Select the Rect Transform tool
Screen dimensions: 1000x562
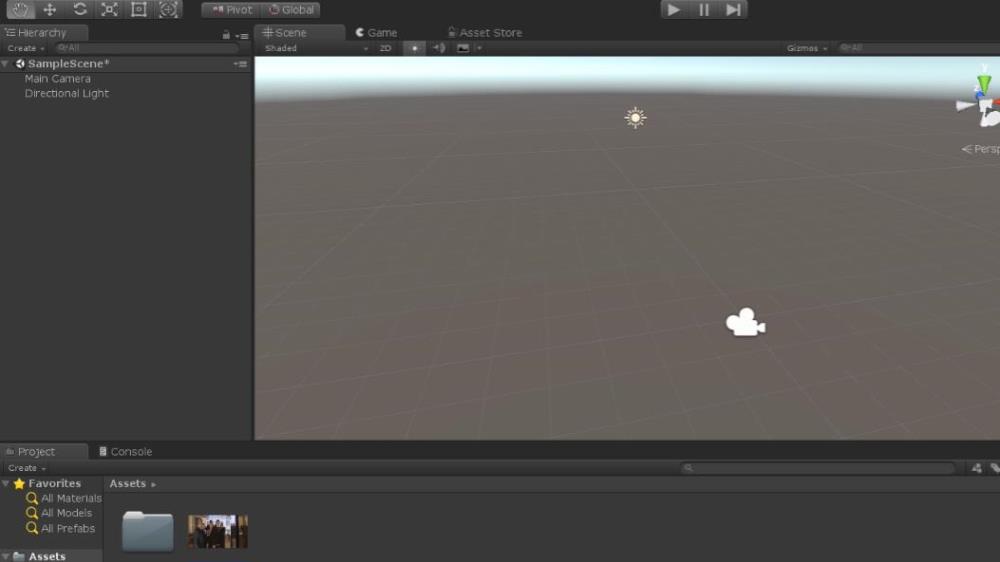point(138,10)
